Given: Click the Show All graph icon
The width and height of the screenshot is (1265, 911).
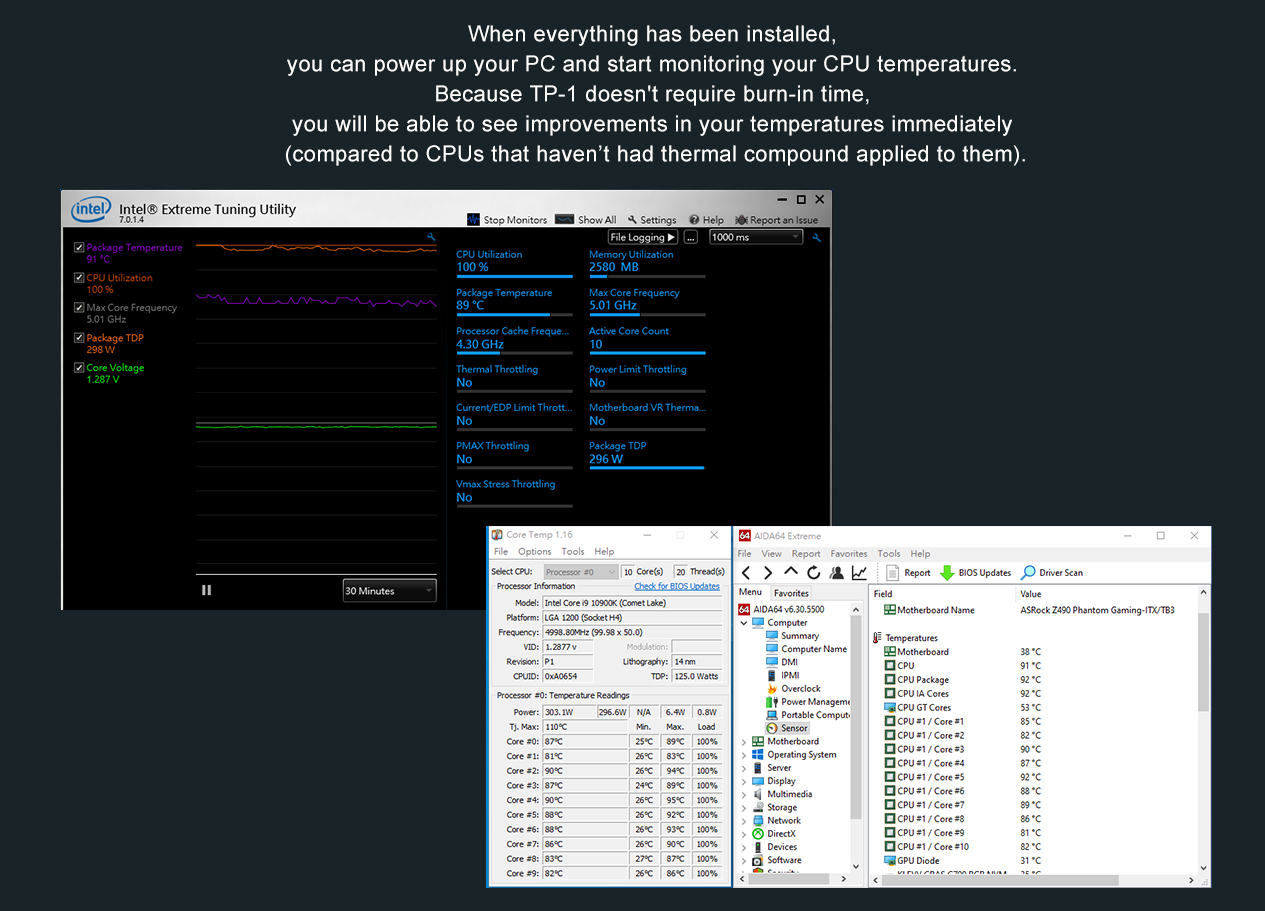Looking at the screenshot, I should (564, 220).
